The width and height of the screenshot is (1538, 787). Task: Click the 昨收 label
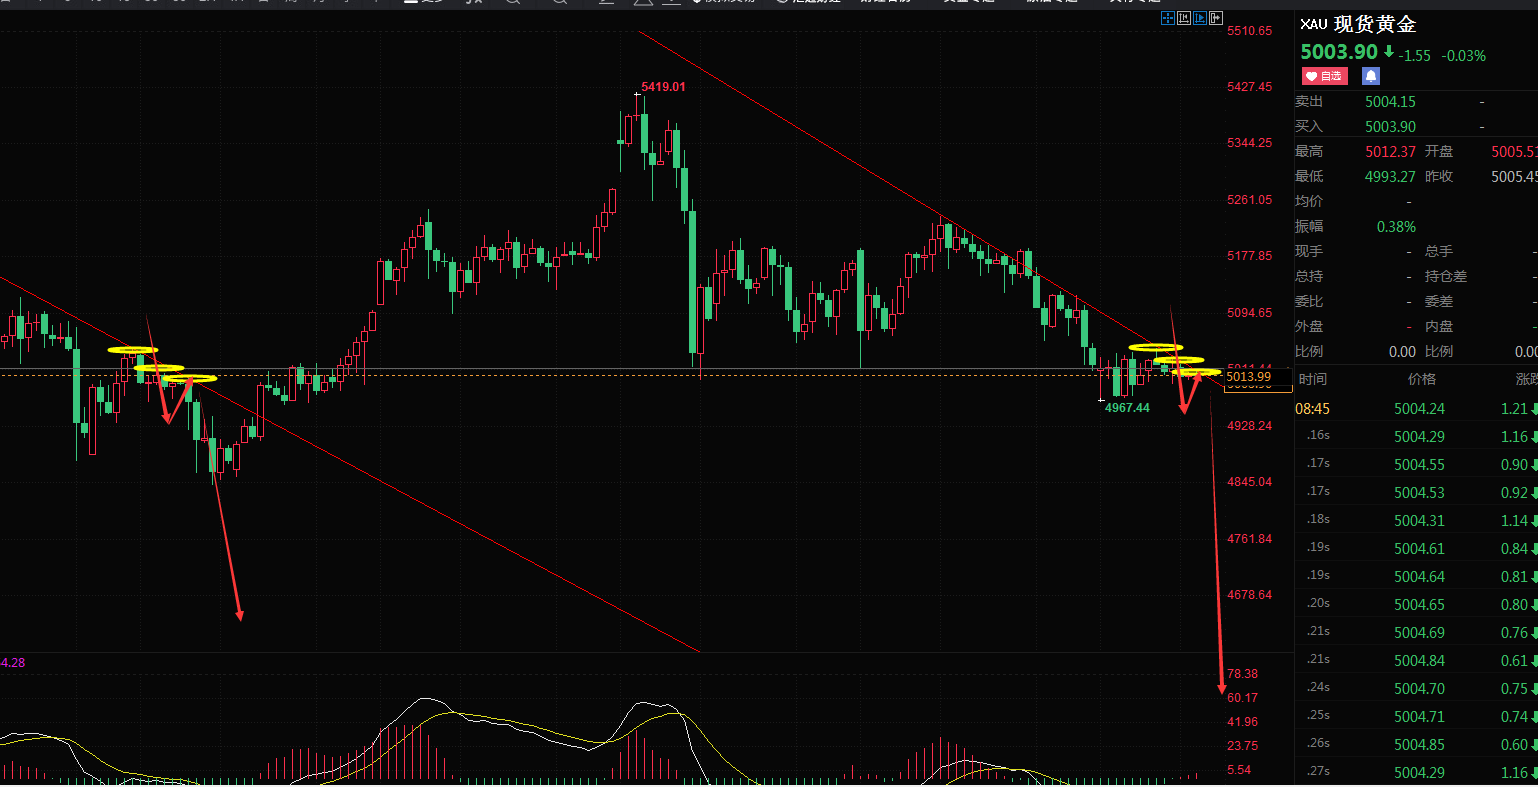(1439, 177)
